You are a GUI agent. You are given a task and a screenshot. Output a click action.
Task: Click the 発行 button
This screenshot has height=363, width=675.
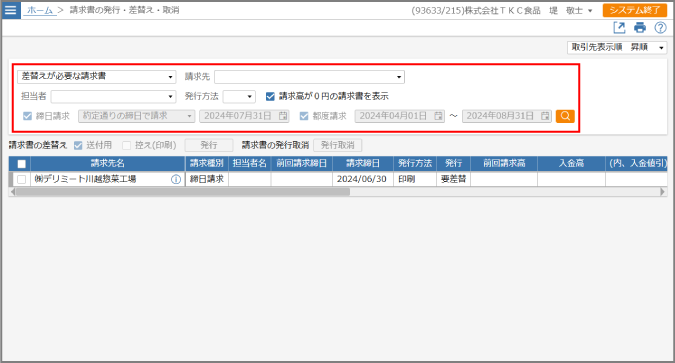click(209, 146)
